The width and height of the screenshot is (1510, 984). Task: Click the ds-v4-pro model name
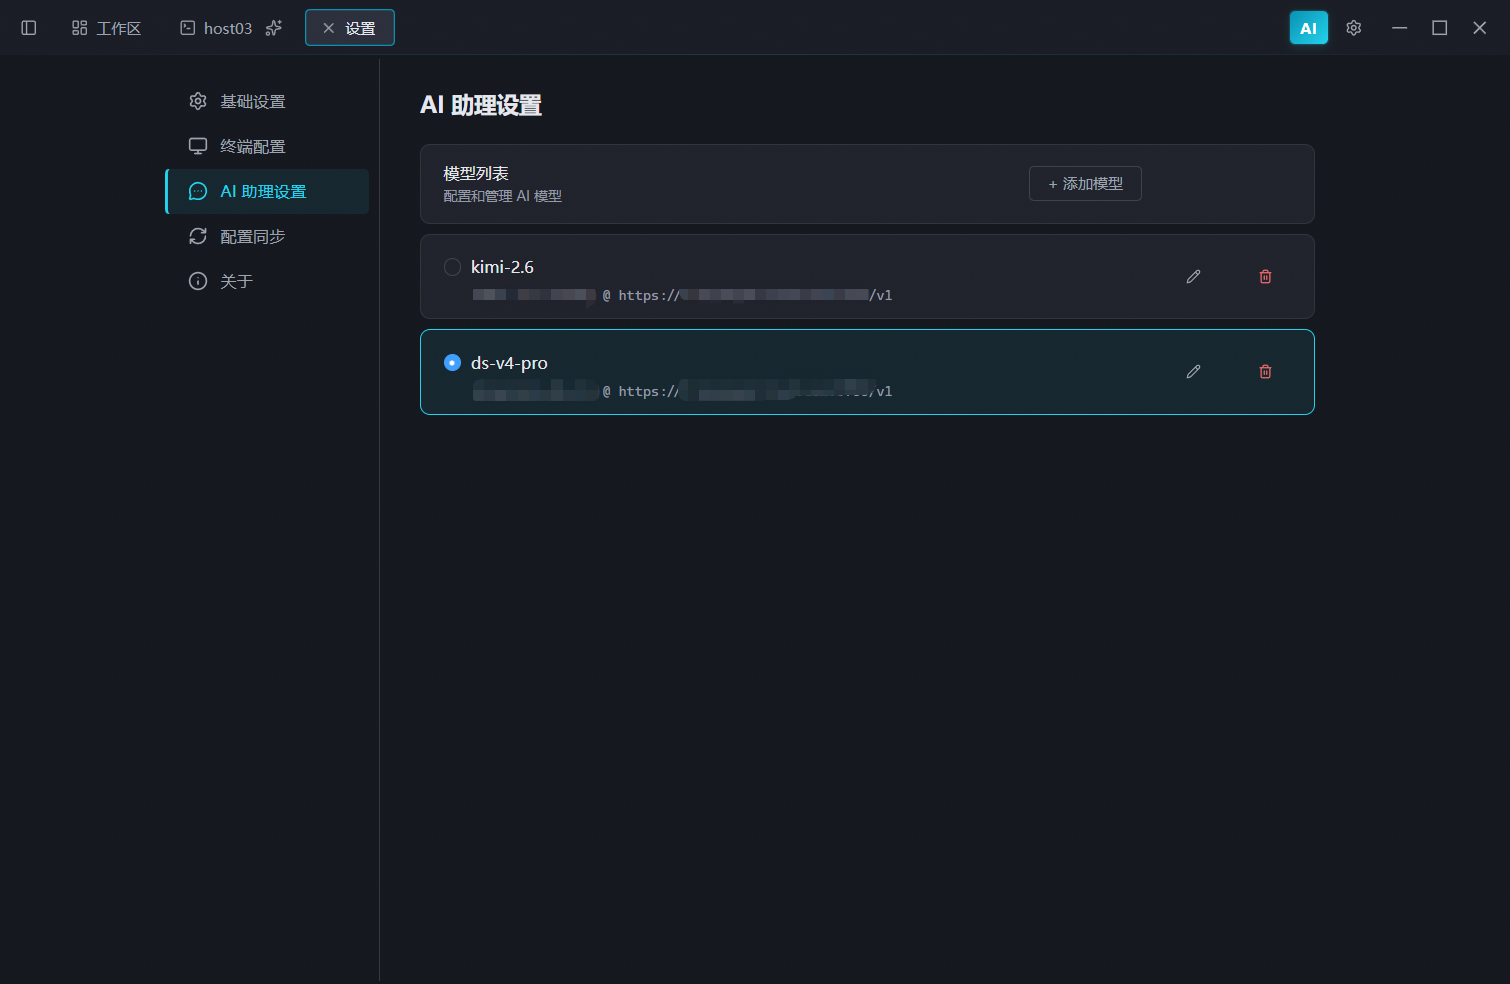click(x=509, y=363)
